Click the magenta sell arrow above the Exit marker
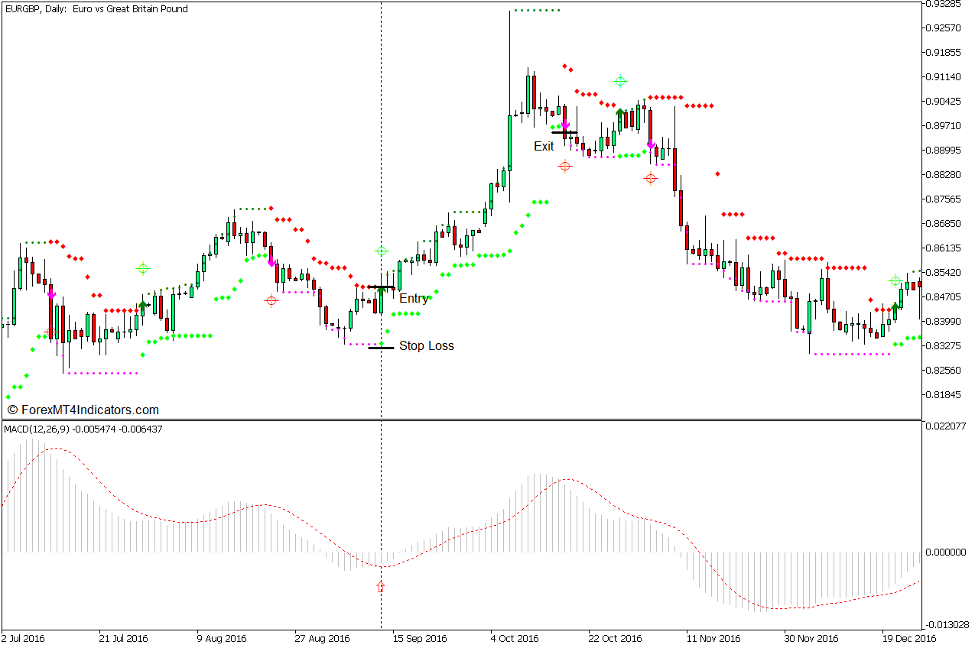The width and height of the screenshot is (977, 650). [x=565, y=125]
